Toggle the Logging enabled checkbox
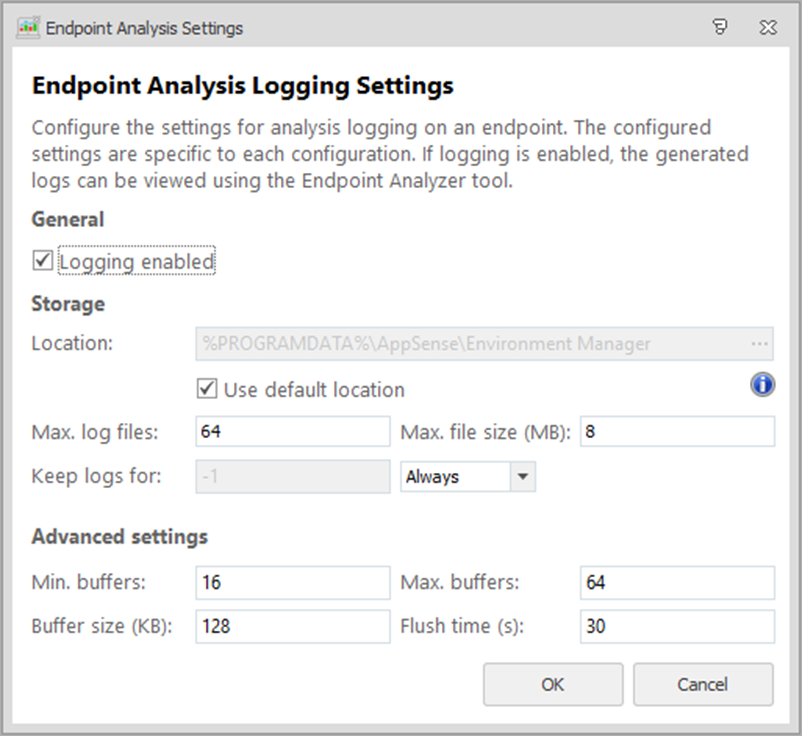Image resolution: width=802 pixels, height=736 pixels. coord(42,261)
